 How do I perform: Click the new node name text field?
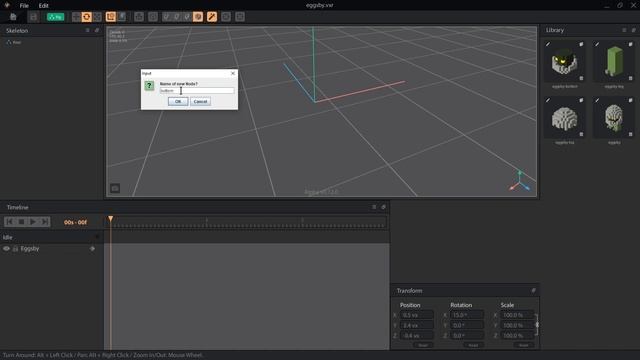click(x=197, y=91)
